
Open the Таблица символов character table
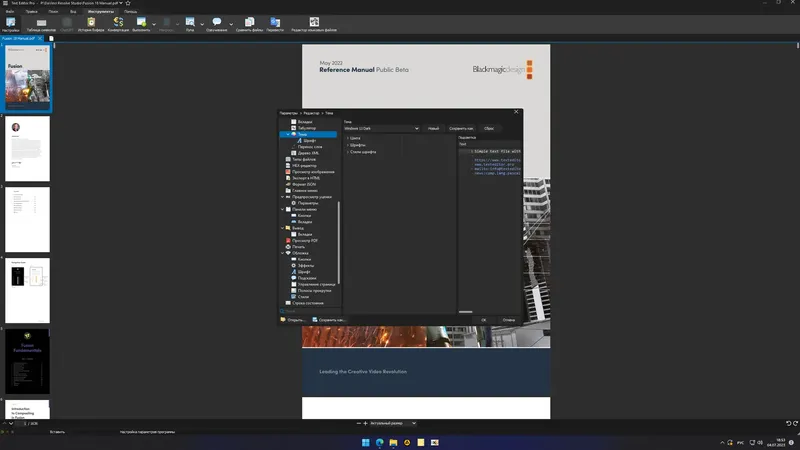pos(41,24)
